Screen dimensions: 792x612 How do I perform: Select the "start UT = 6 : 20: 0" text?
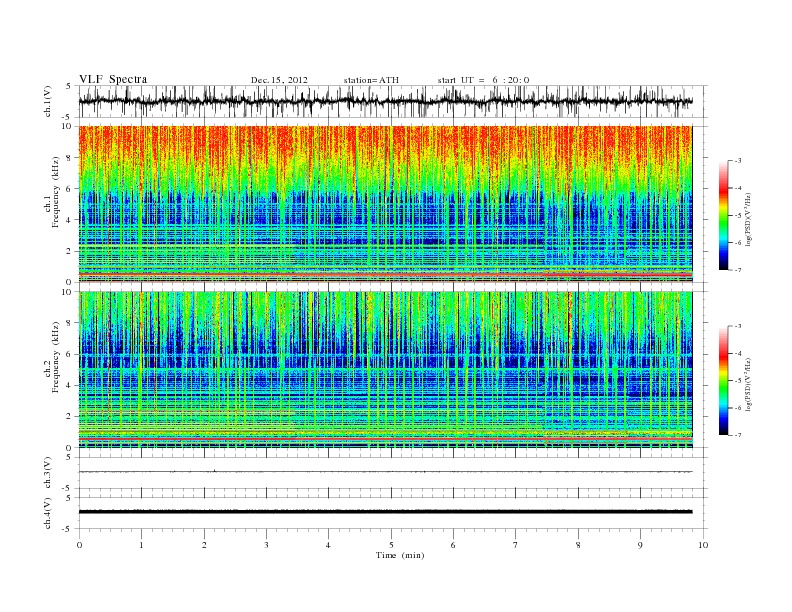pyautogui.click(x=483, y=80)
